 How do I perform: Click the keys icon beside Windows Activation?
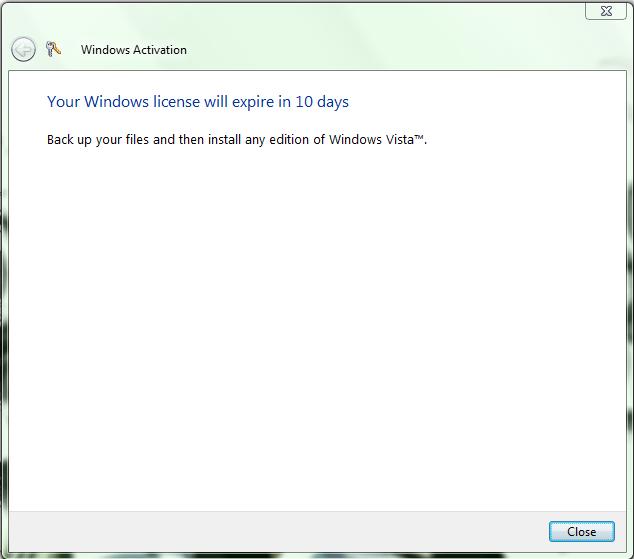[x=53, y=49]
